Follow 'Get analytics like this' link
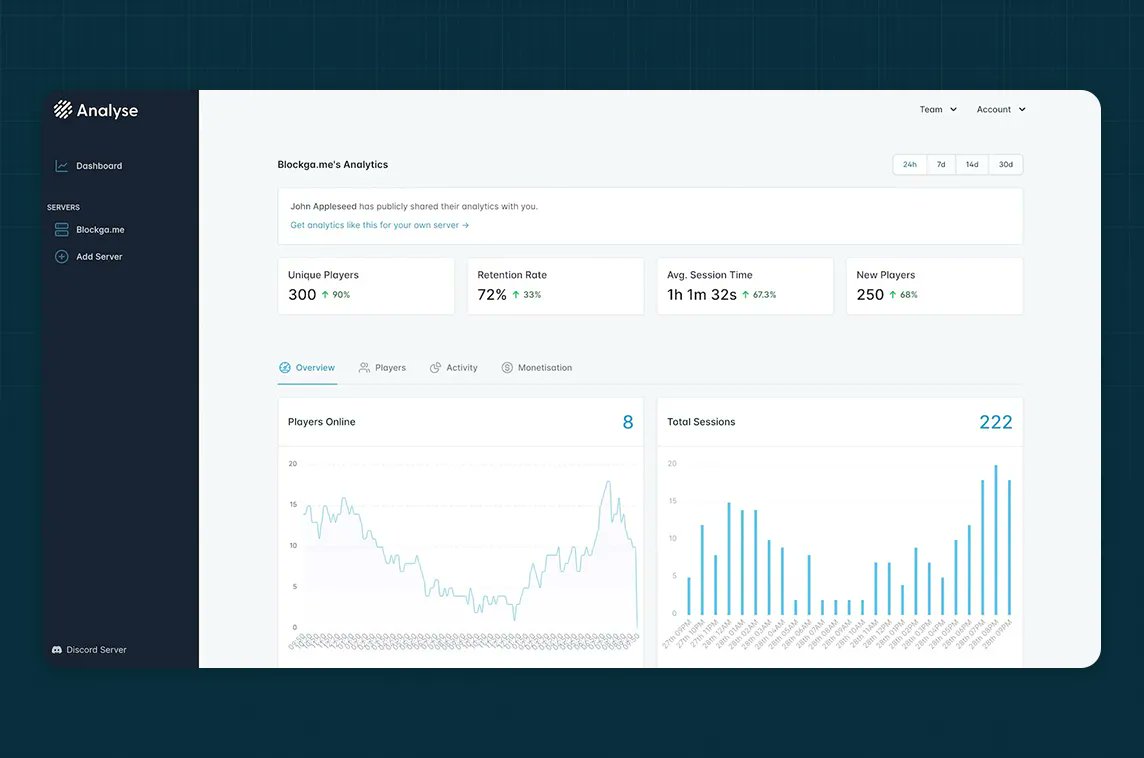Image resolution: width=1144 pixels, height=758 pixels. (x=379, y=225)
